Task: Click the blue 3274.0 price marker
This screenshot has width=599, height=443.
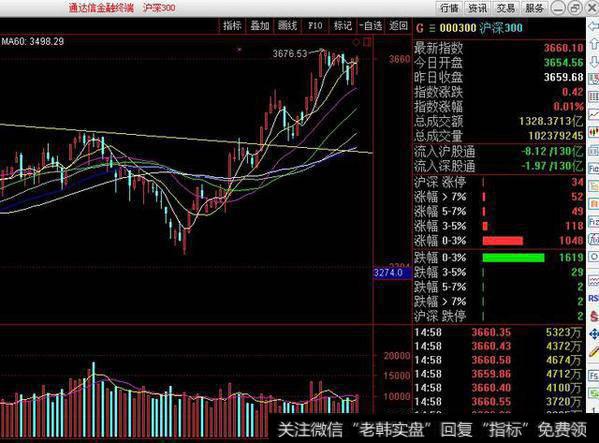Action: [x=392, y=273]
